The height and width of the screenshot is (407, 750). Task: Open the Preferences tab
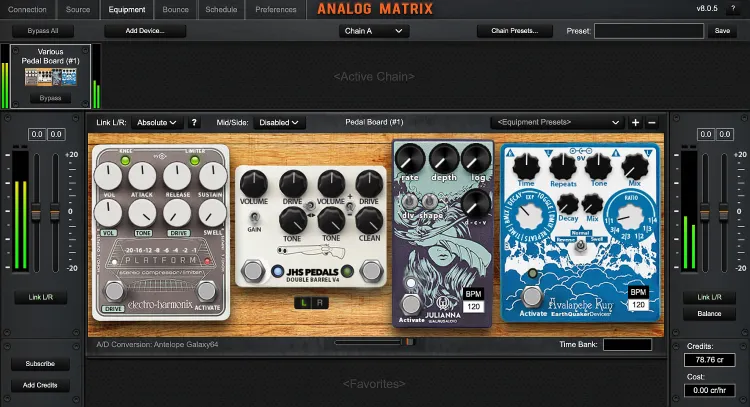tap(276, 10)
